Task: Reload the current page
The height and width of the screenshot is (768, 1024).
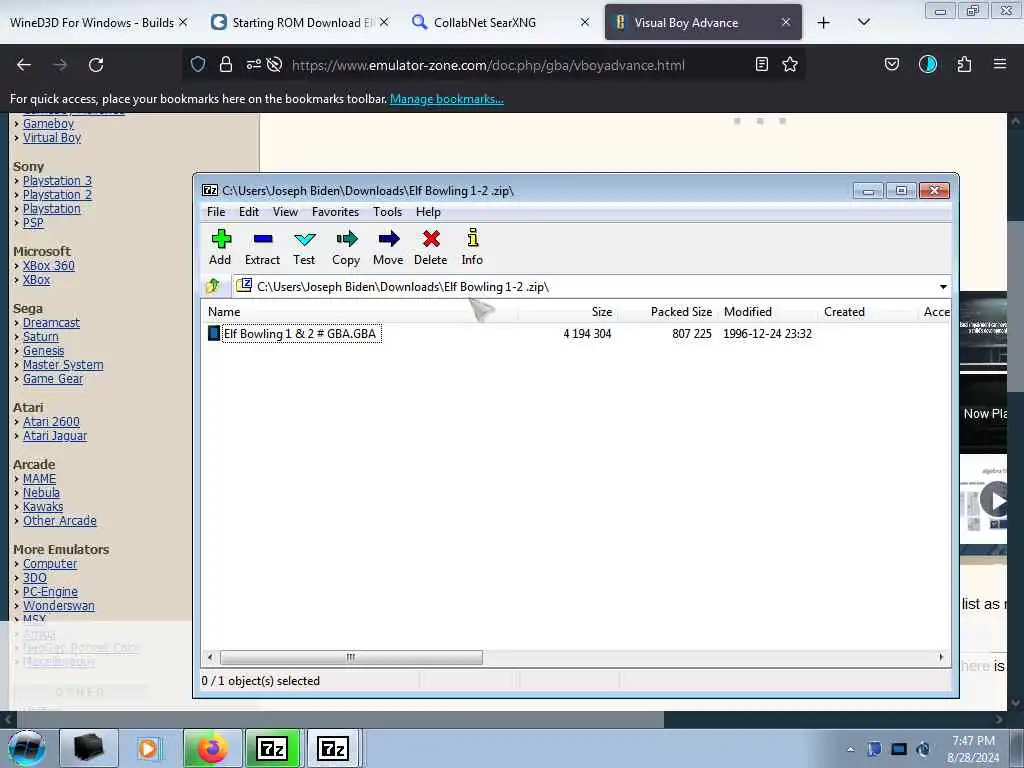Action: click(x=96, y=65)
